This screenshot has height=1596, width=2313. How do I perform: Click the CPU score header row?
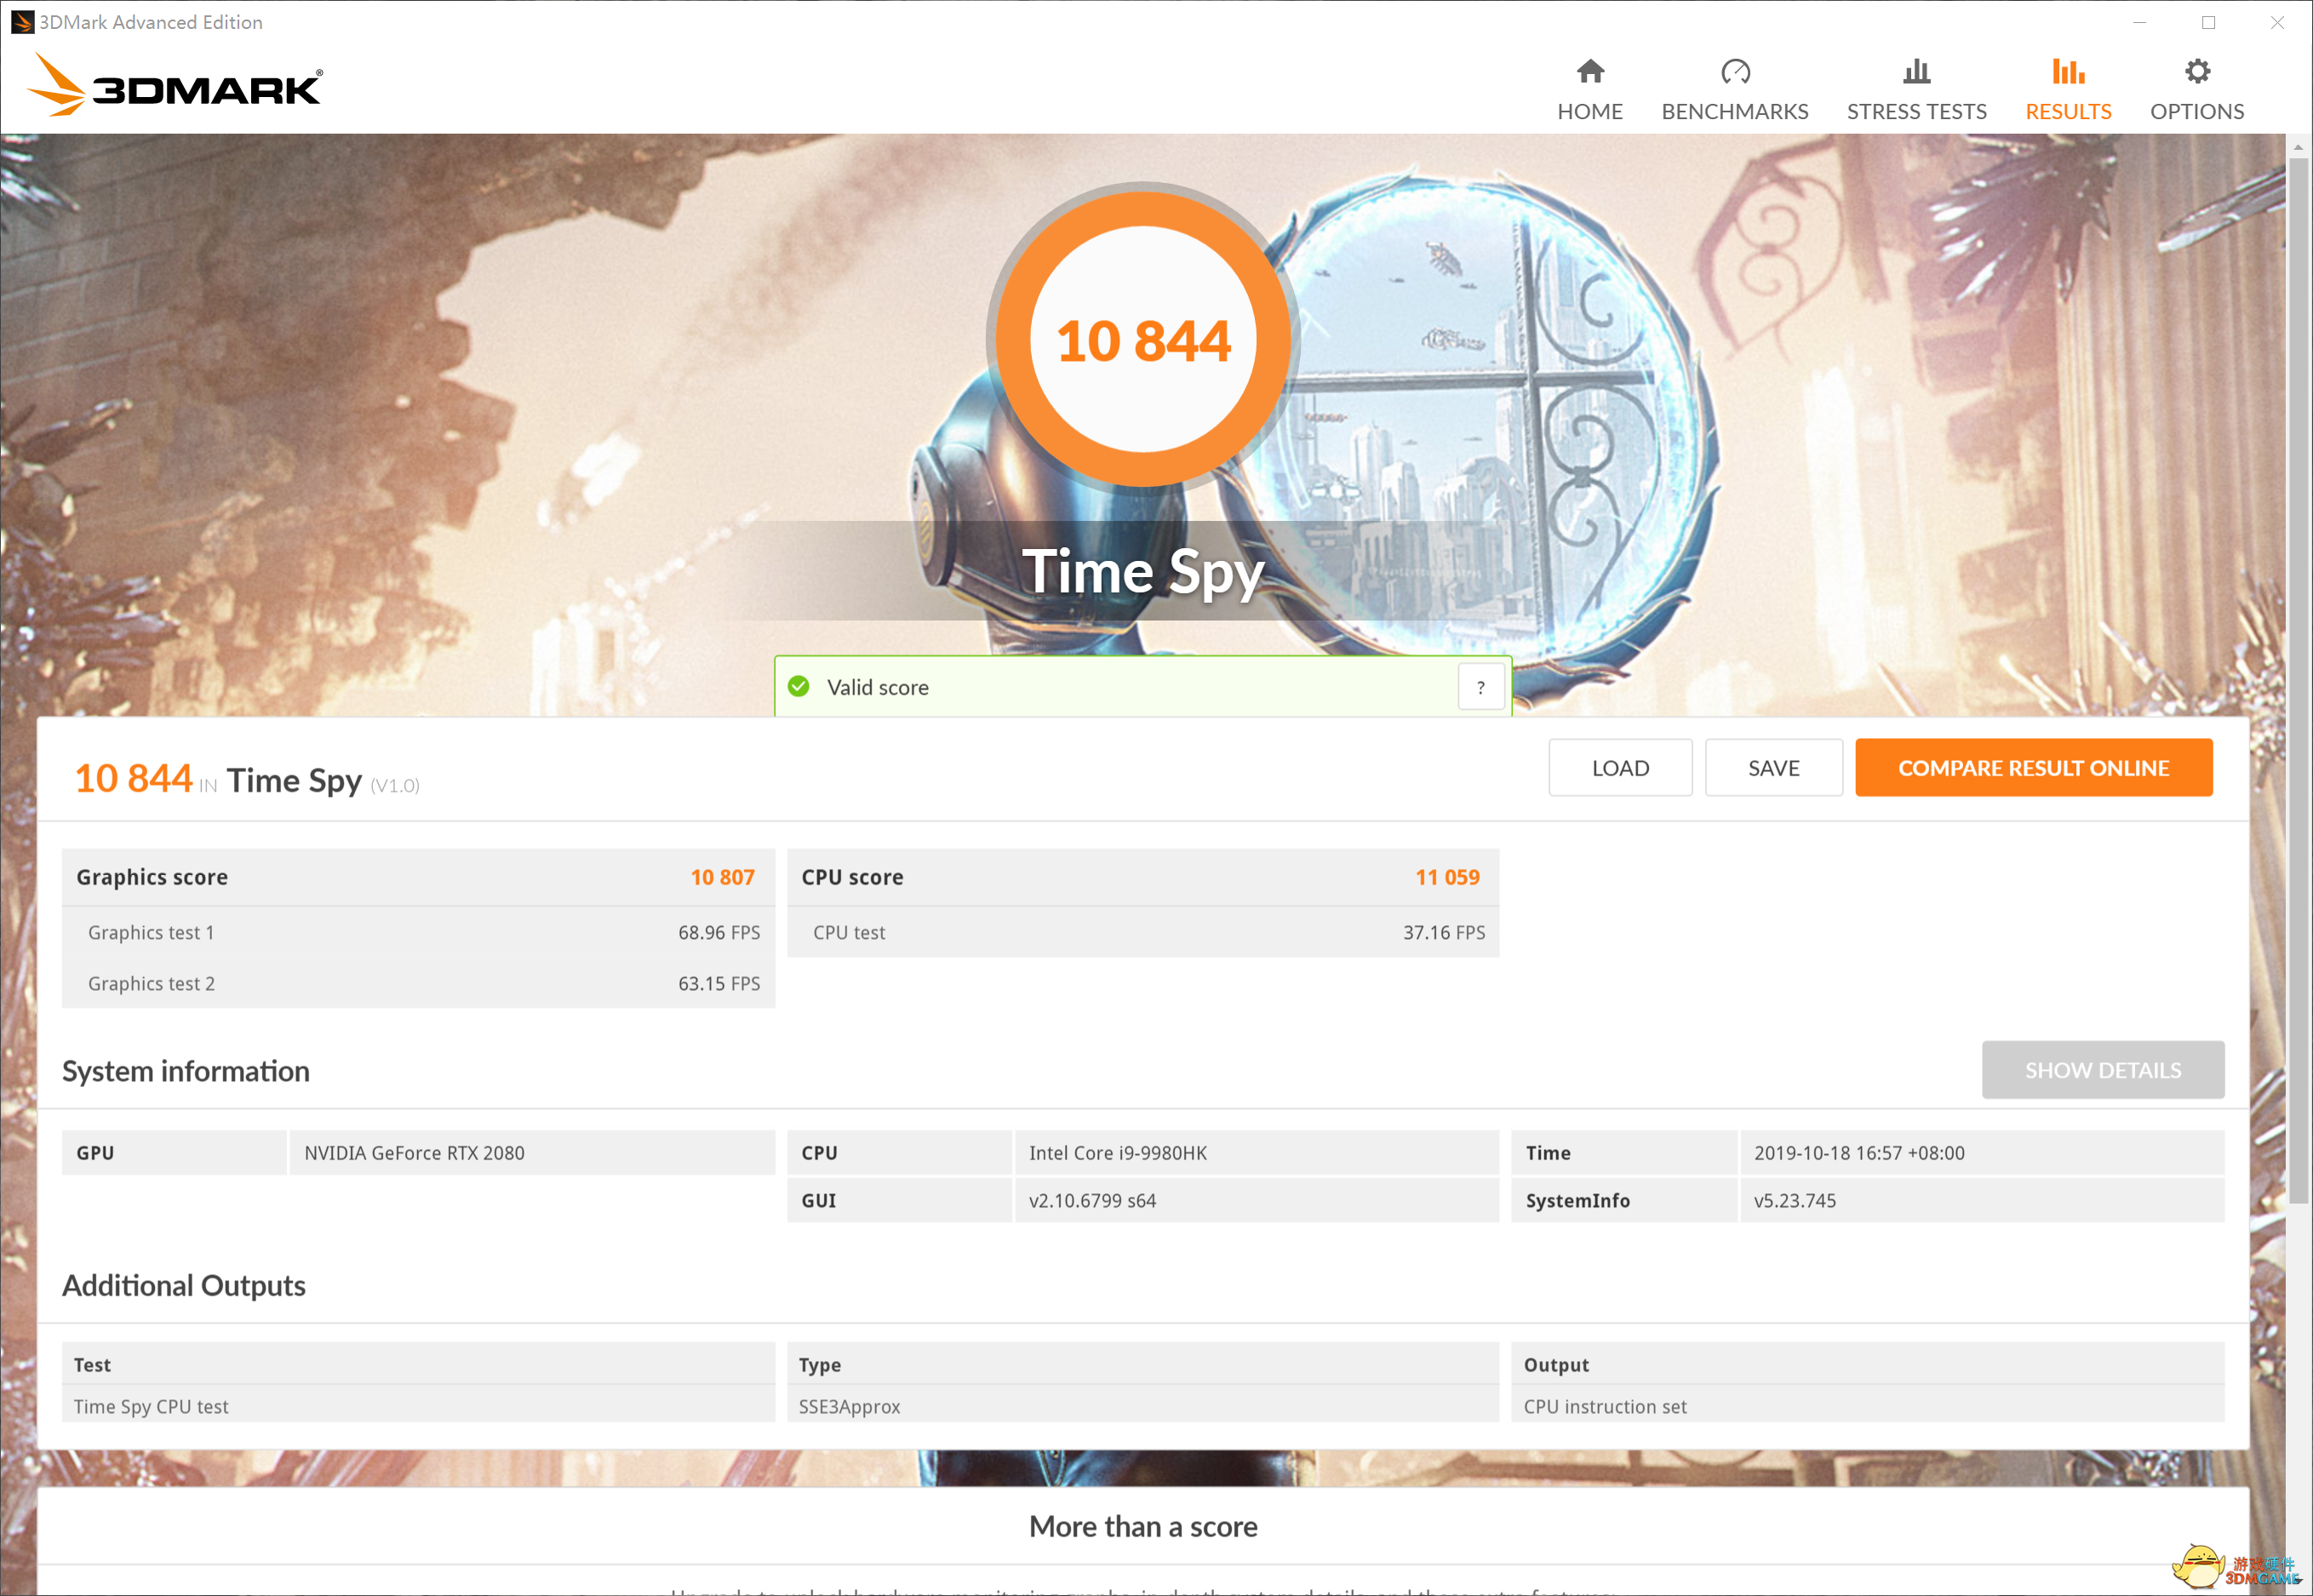click(1142, 877)
